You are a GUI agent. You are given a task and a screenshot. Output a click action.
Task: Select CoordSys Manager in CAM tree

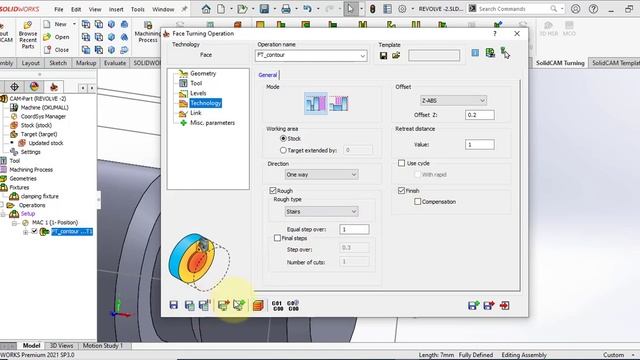click(43, 116)
